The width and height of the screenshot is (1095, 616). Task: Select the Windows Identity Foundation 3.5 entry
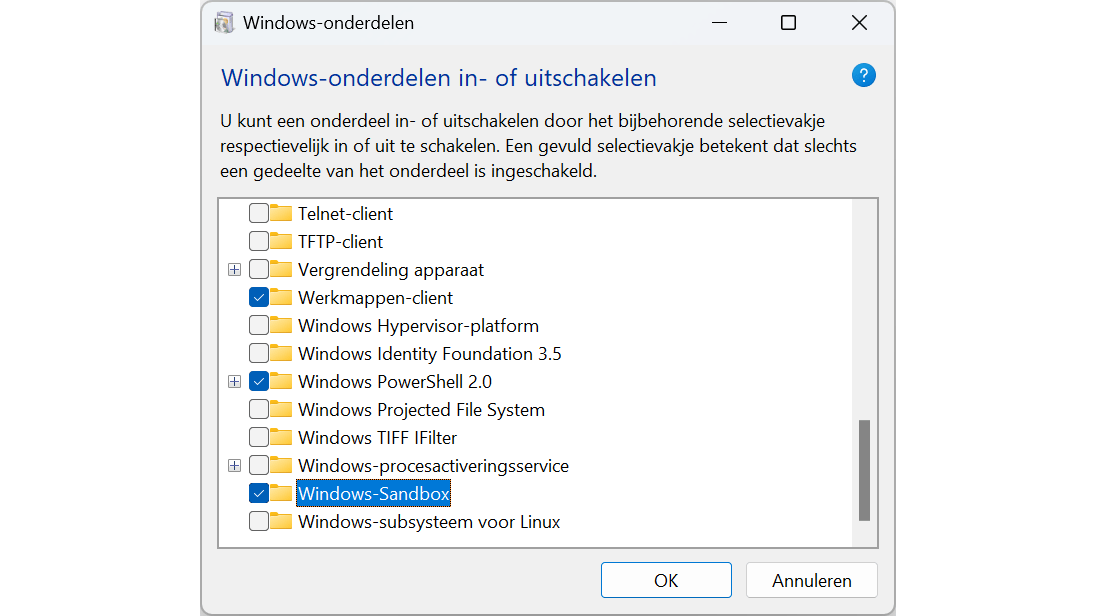tap(430, 353)
